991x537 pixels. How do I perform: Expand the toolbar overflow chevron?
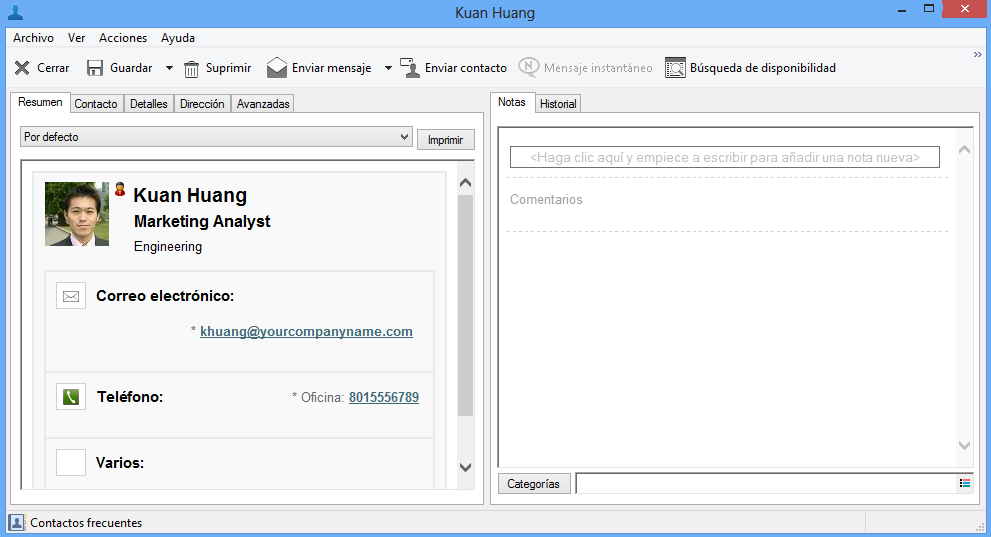click(977, 55)
